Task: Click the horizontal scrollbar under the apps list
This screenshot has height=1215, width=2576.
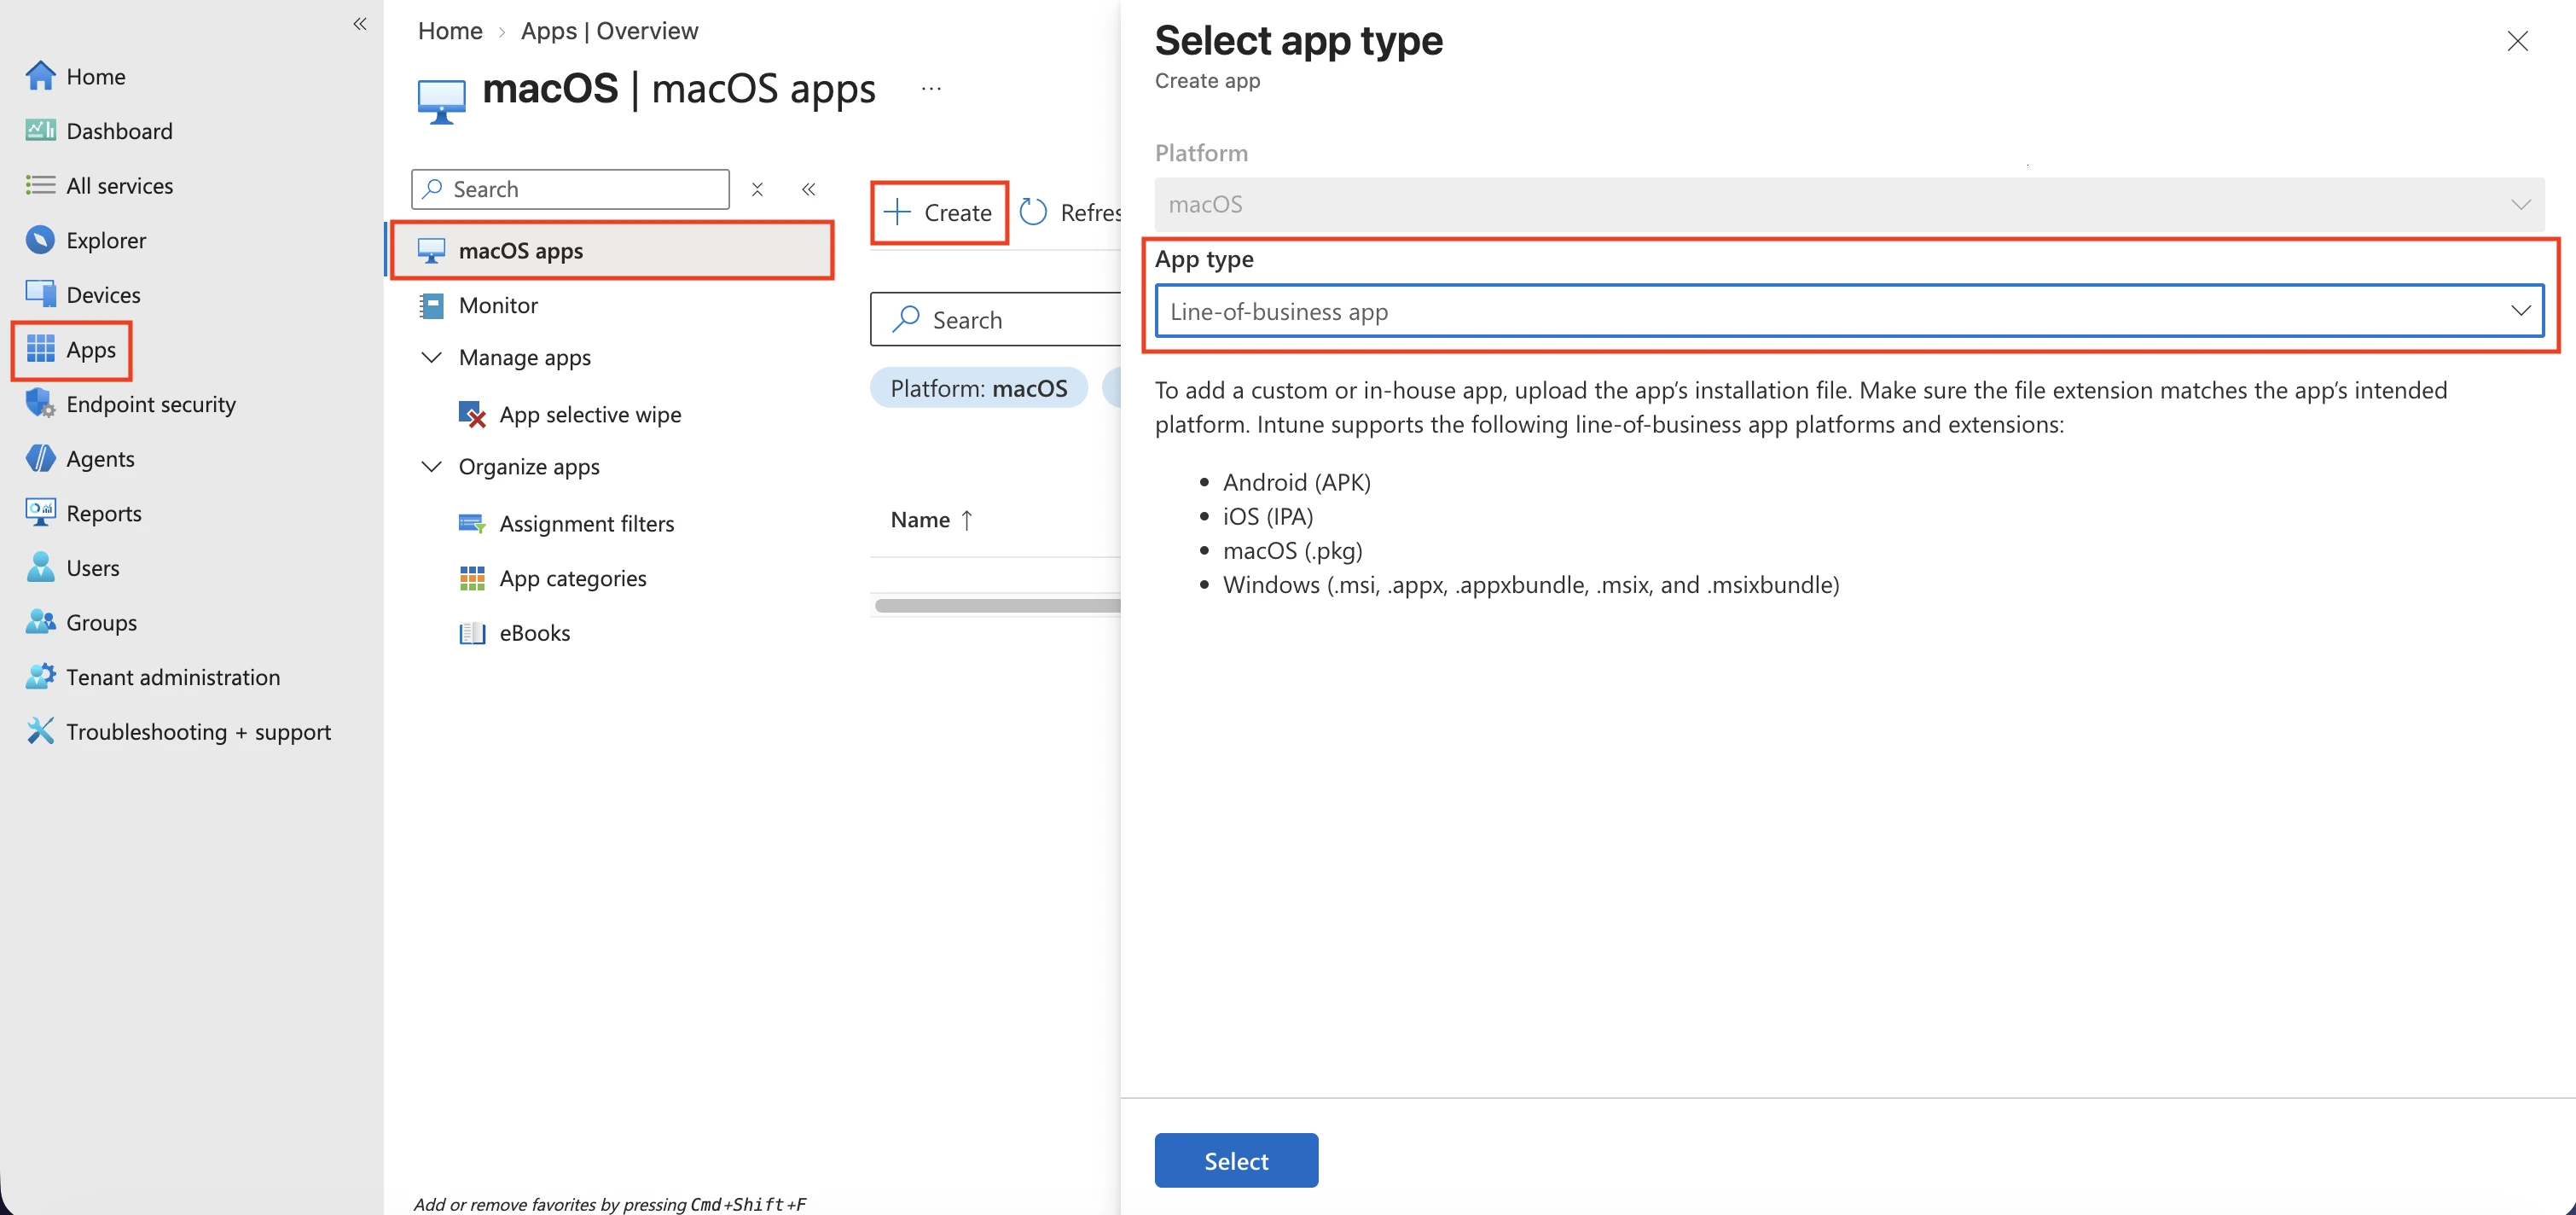Action: tap(997, 605)
